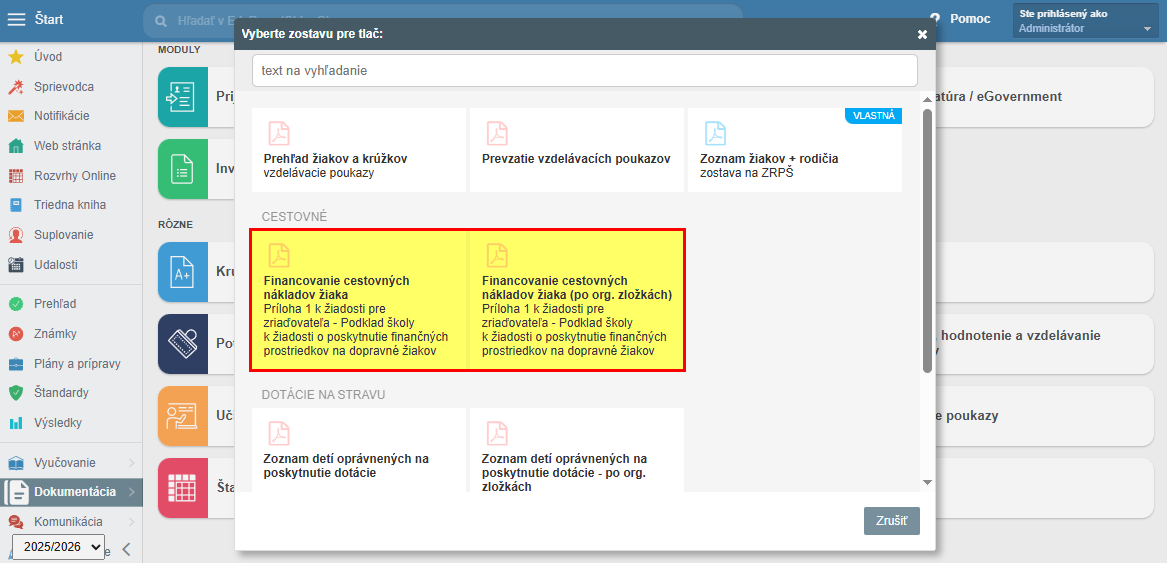The height and width of the screenshot is (563, 1167).
Task: Select Financovanie cestovných nákladov žiaka report
Action: pos(359,301)
